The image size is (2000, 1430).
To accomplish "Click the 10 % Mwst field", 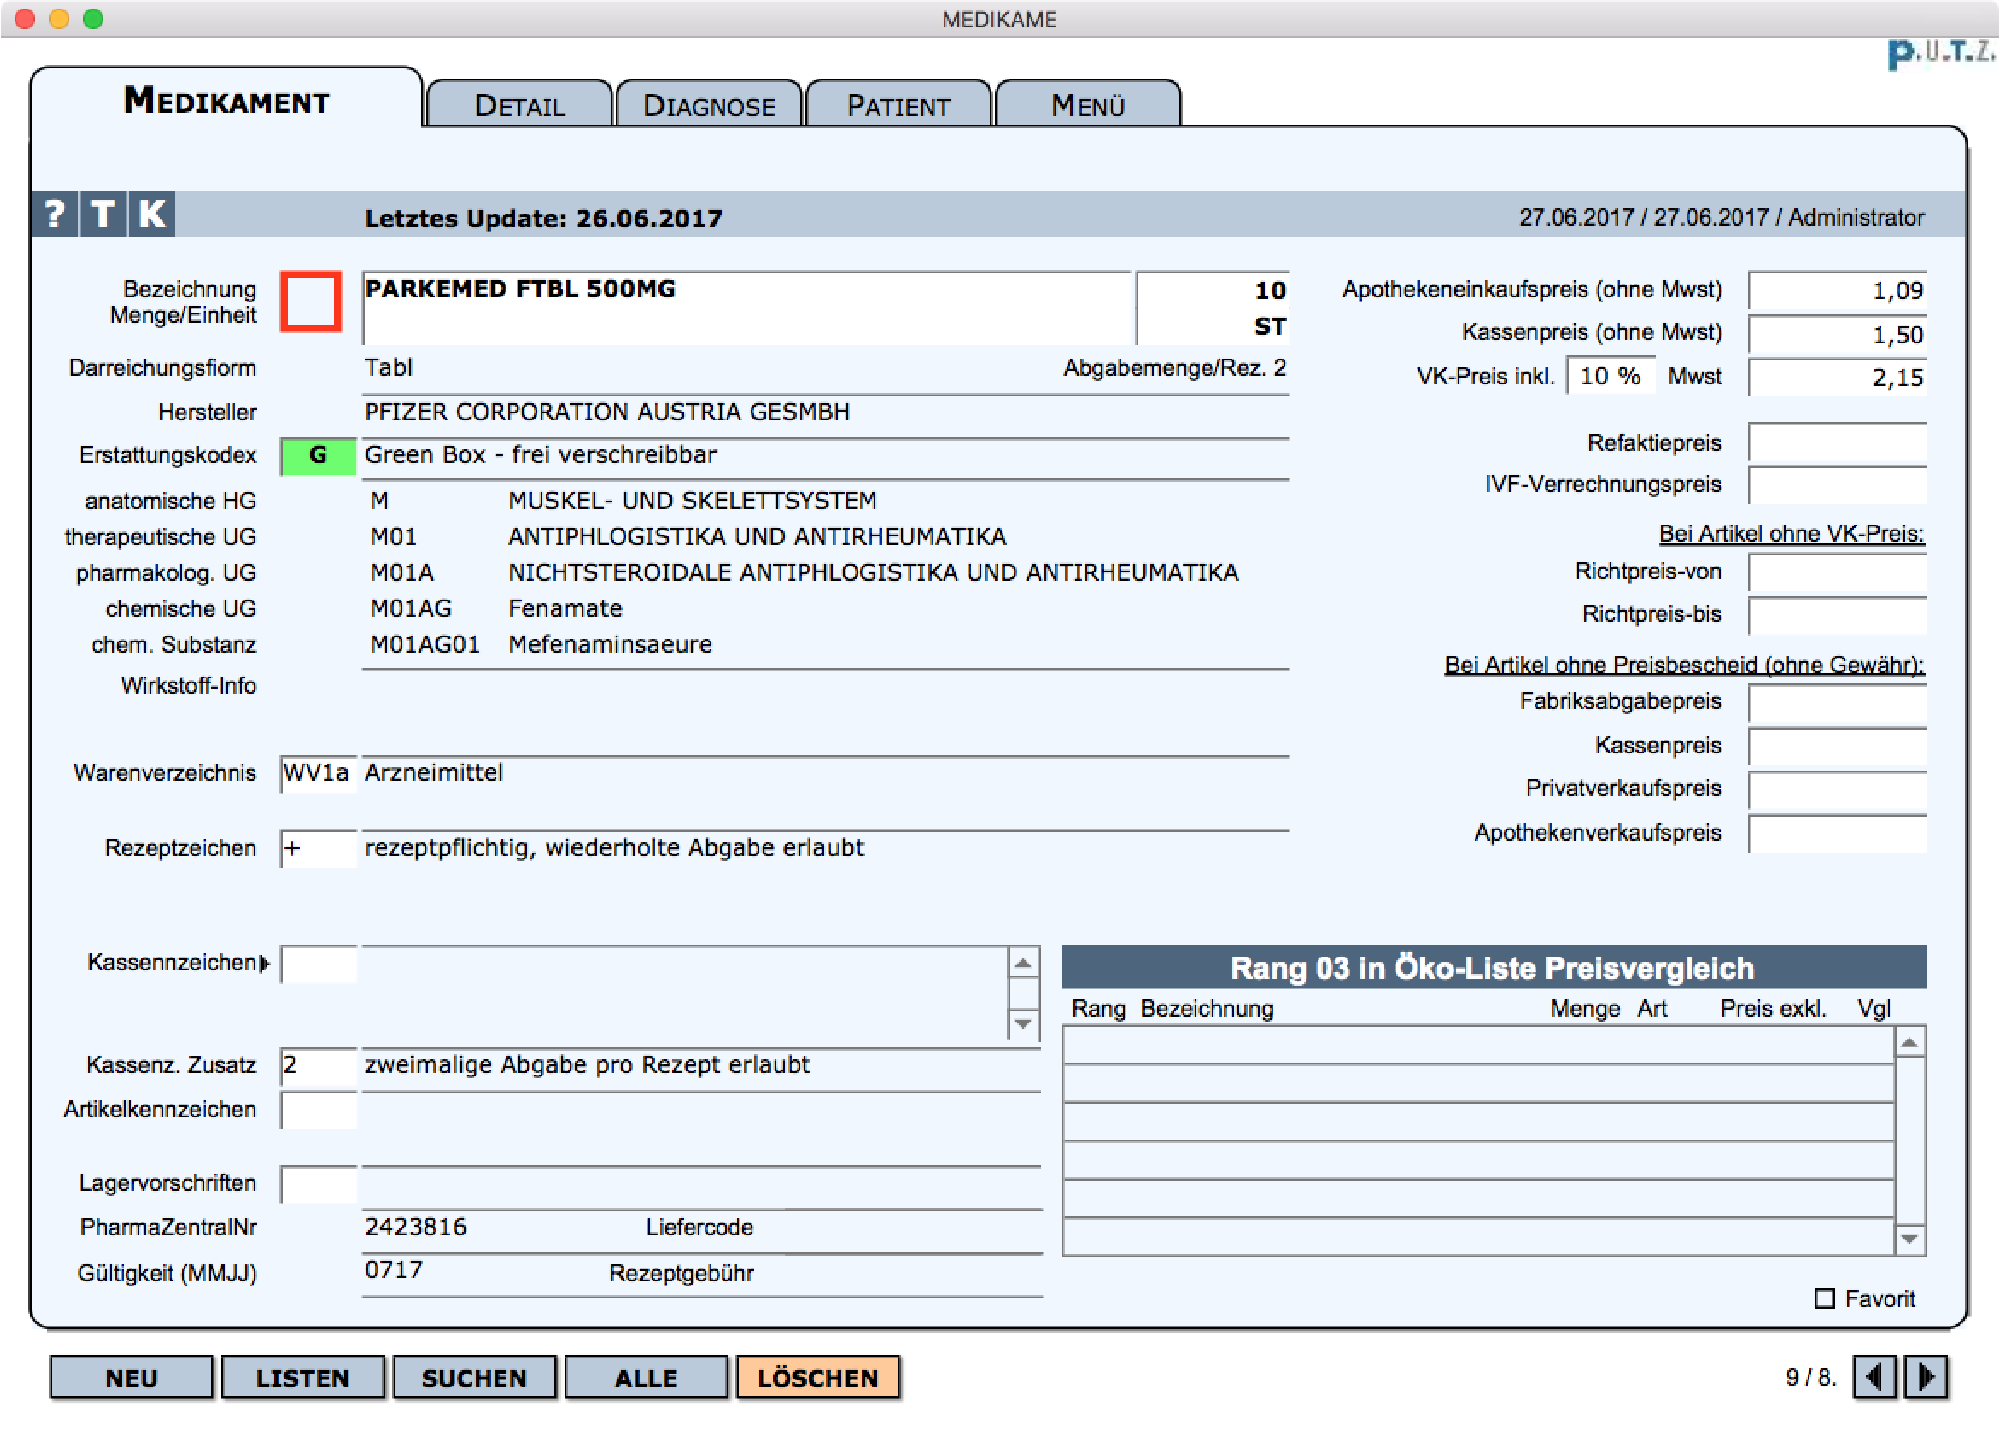I will (1610, 376).
